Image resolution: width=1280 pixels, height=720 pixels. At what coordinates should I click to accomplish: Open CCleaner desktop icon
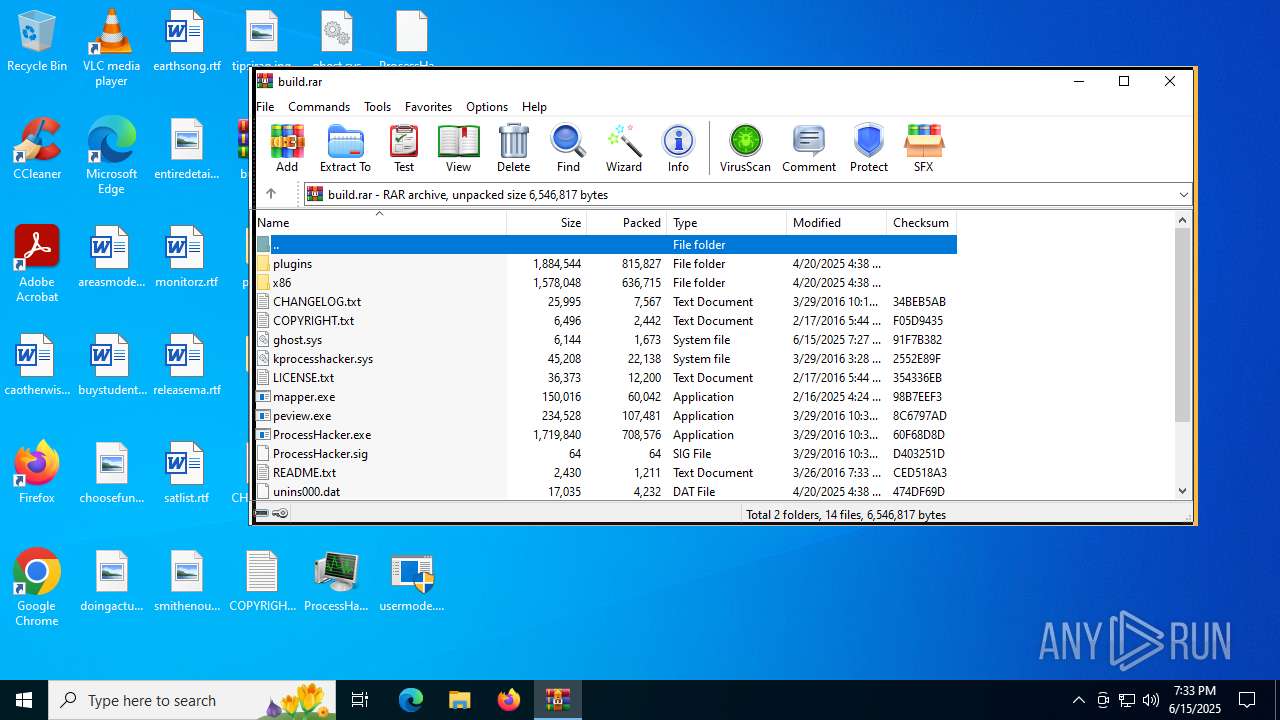pos(37,150)
